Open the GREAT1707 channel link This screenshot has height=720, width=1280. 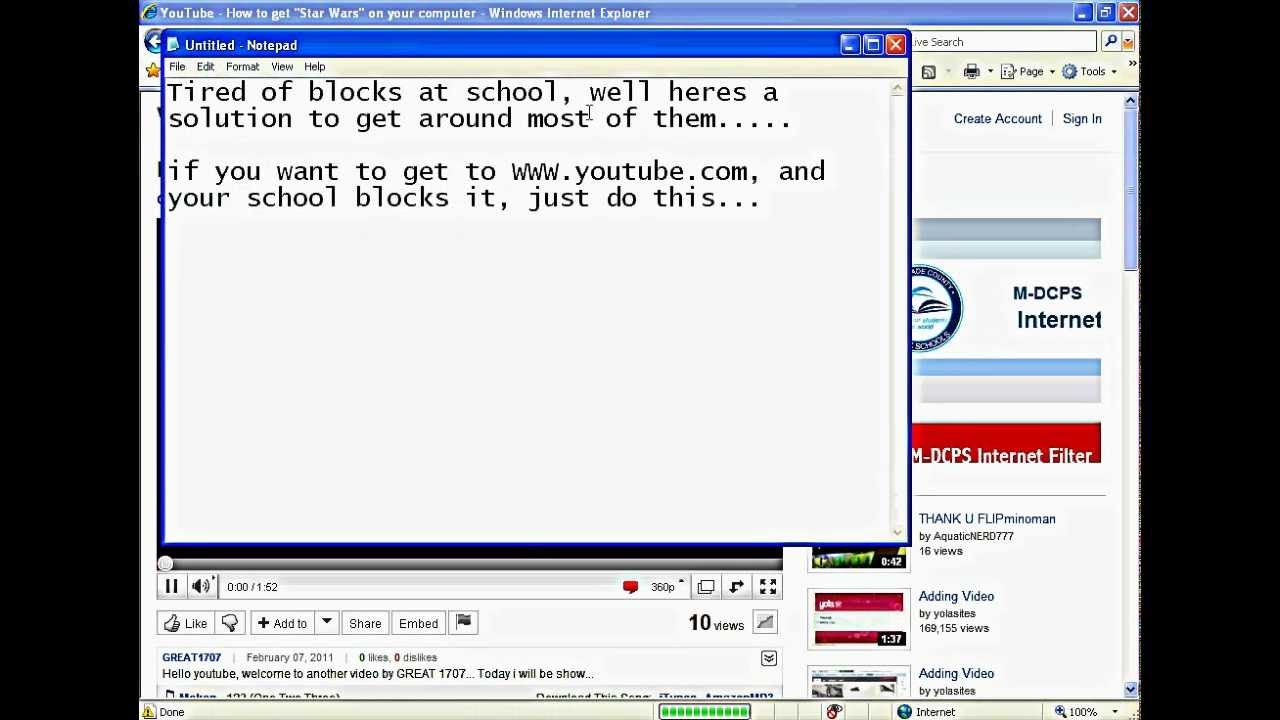pyautogui.click(x=191, y=657)
